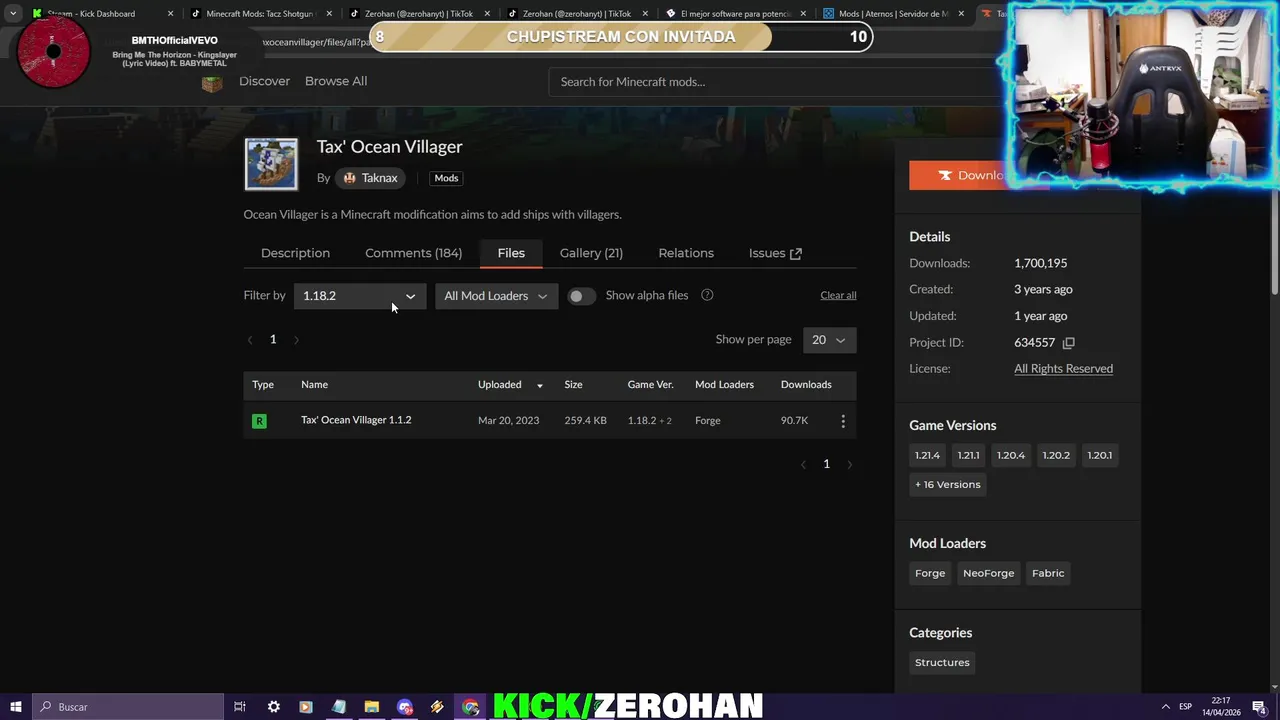The image size is (1280, 720).
Task: Close the Kick Dashboard browser tab
Action: point(170,14)
